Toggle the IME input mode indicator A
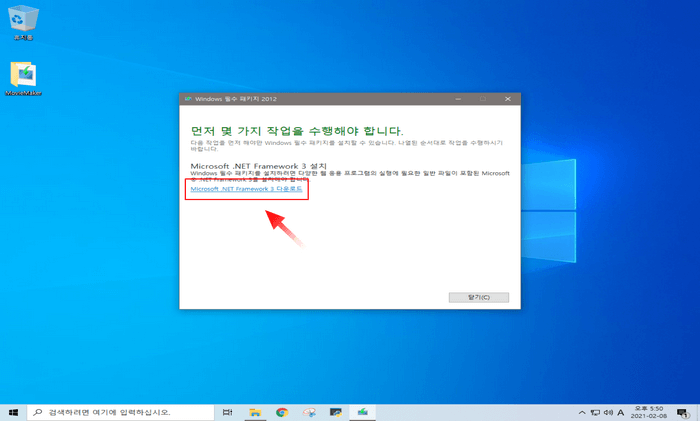The height and width of the screenshot is (421, 700). (x=621, y=413)
